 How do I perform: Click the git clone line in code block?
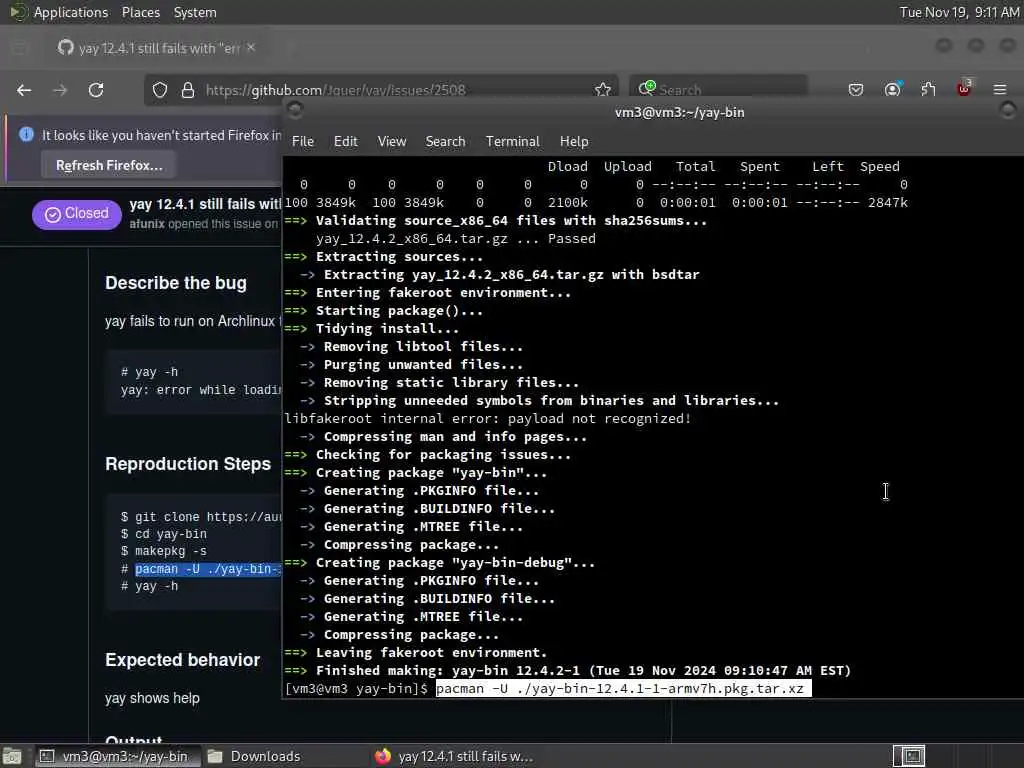(201, 517)
